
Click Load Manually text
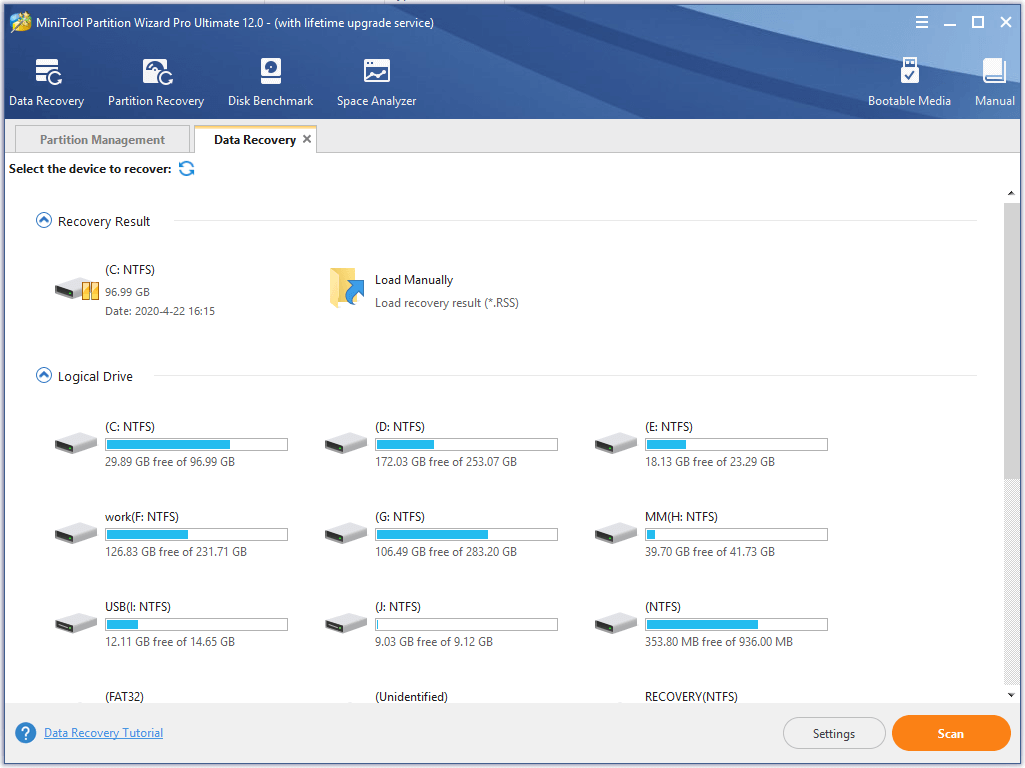pos(414,280)
